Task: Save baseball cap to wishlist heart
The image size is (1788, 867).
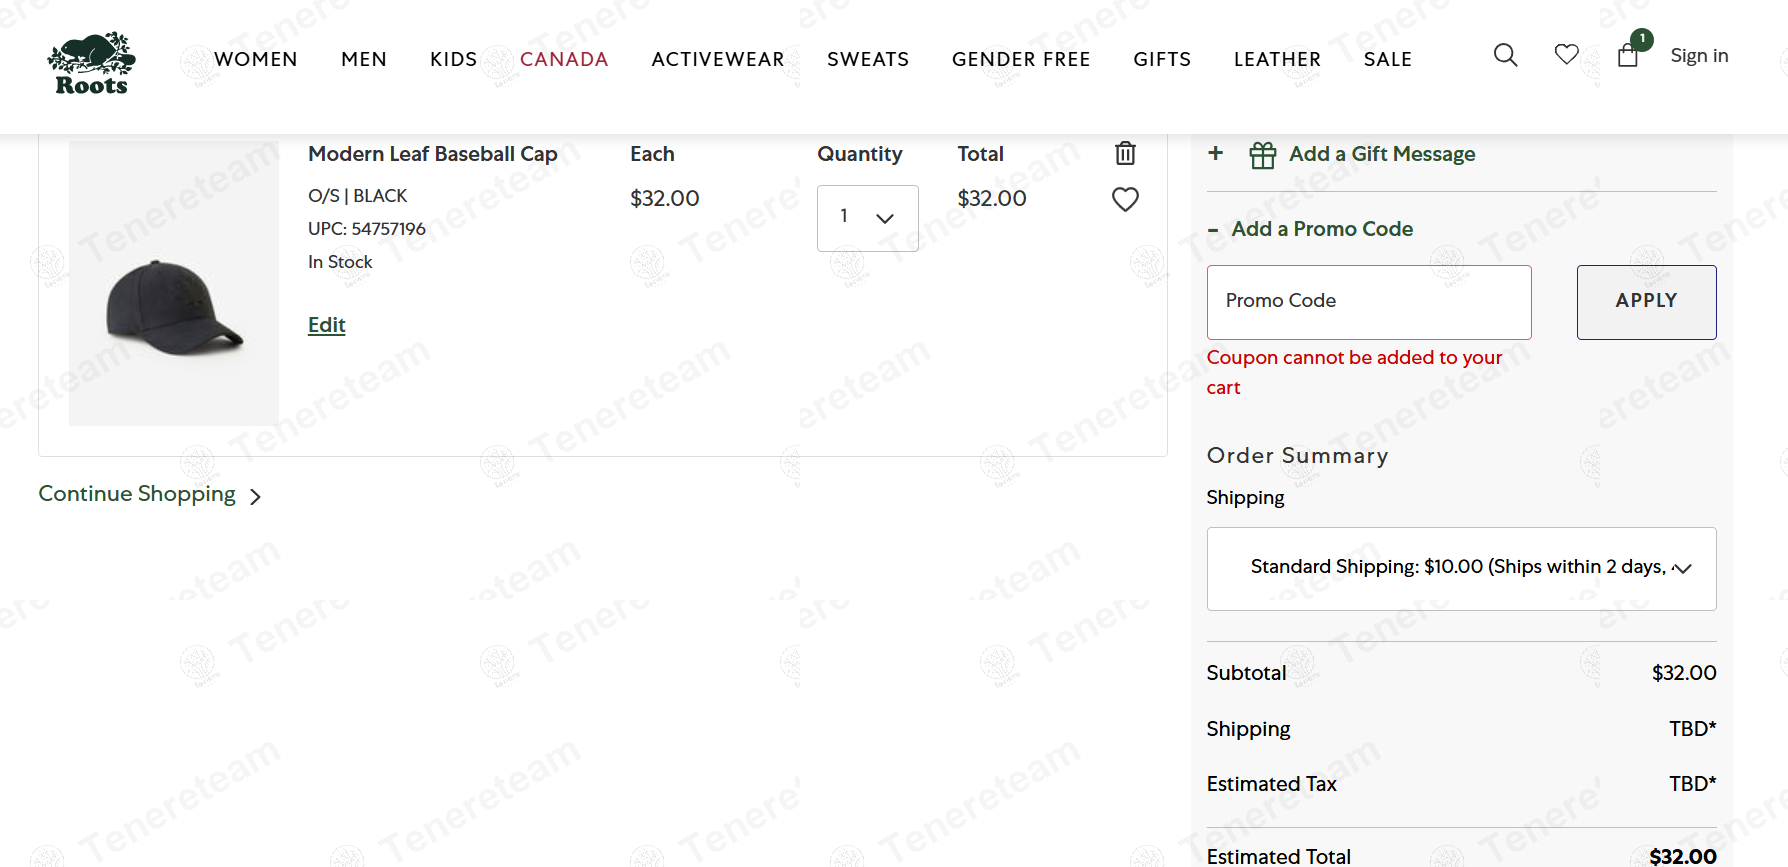Action: pyautogui.click(x=1125, y=200)
